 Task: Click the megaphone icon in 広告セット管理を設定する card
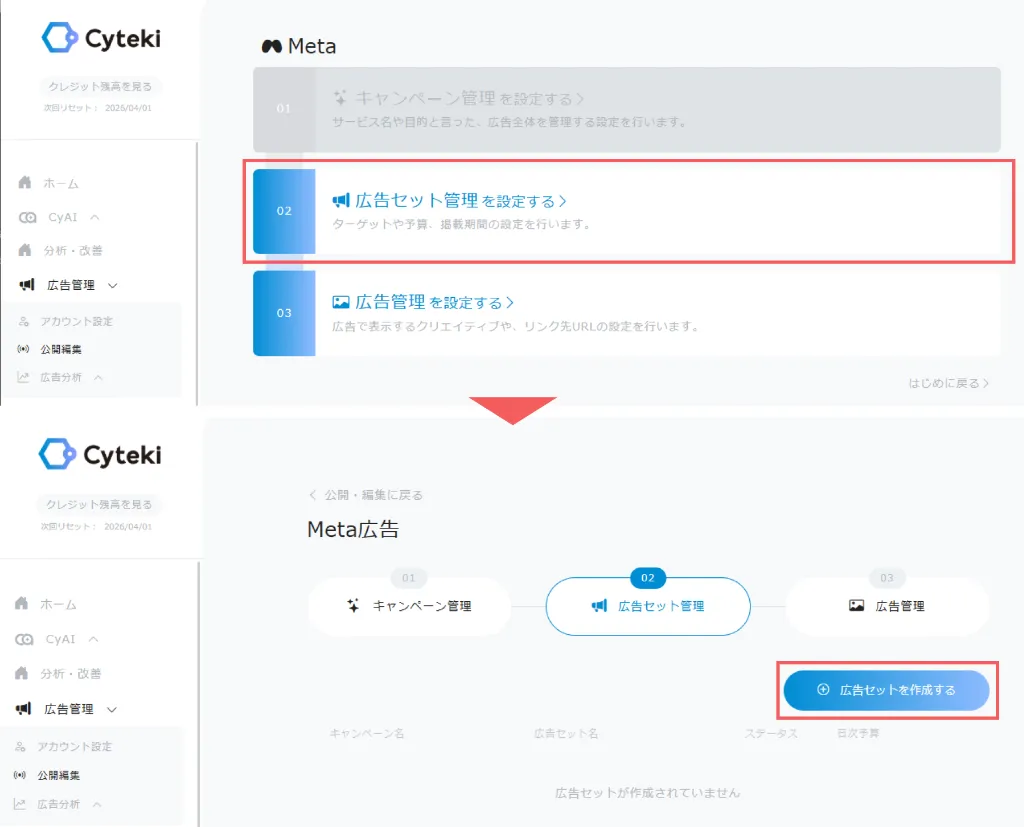click(x=341, y=201)
